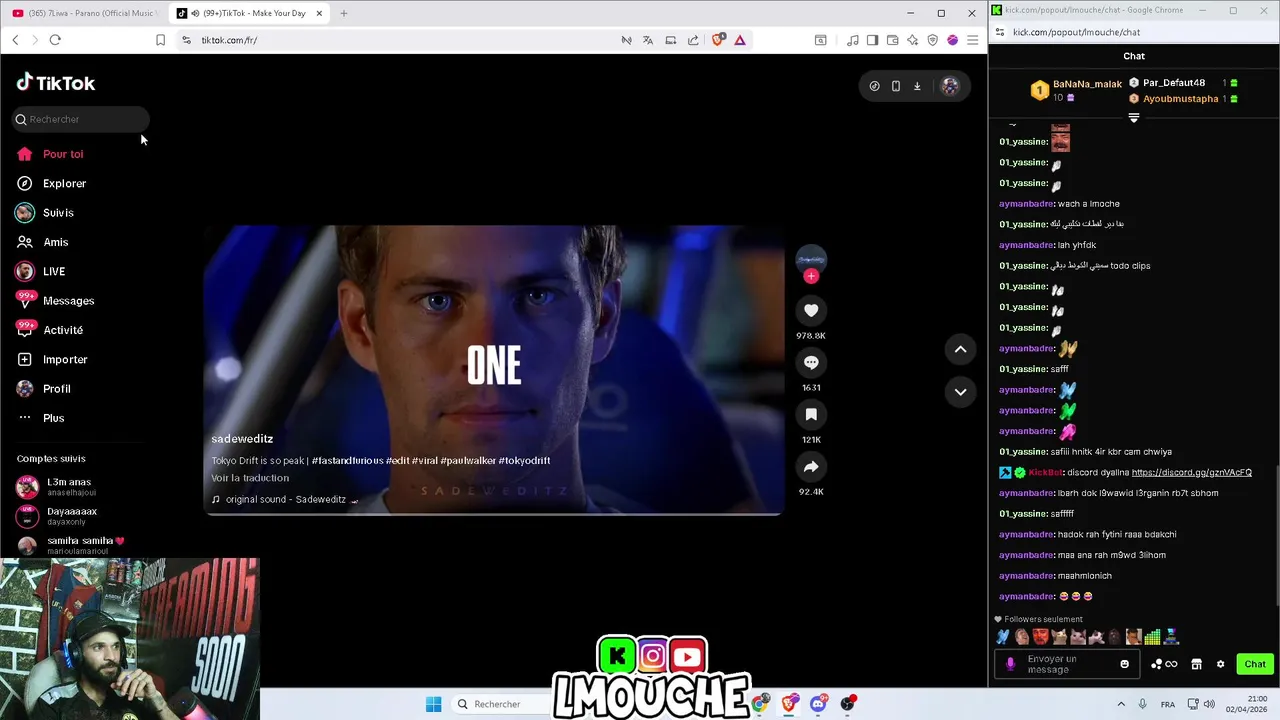Click green Chat send button
1280x720 pixels.
[1255, 664]
